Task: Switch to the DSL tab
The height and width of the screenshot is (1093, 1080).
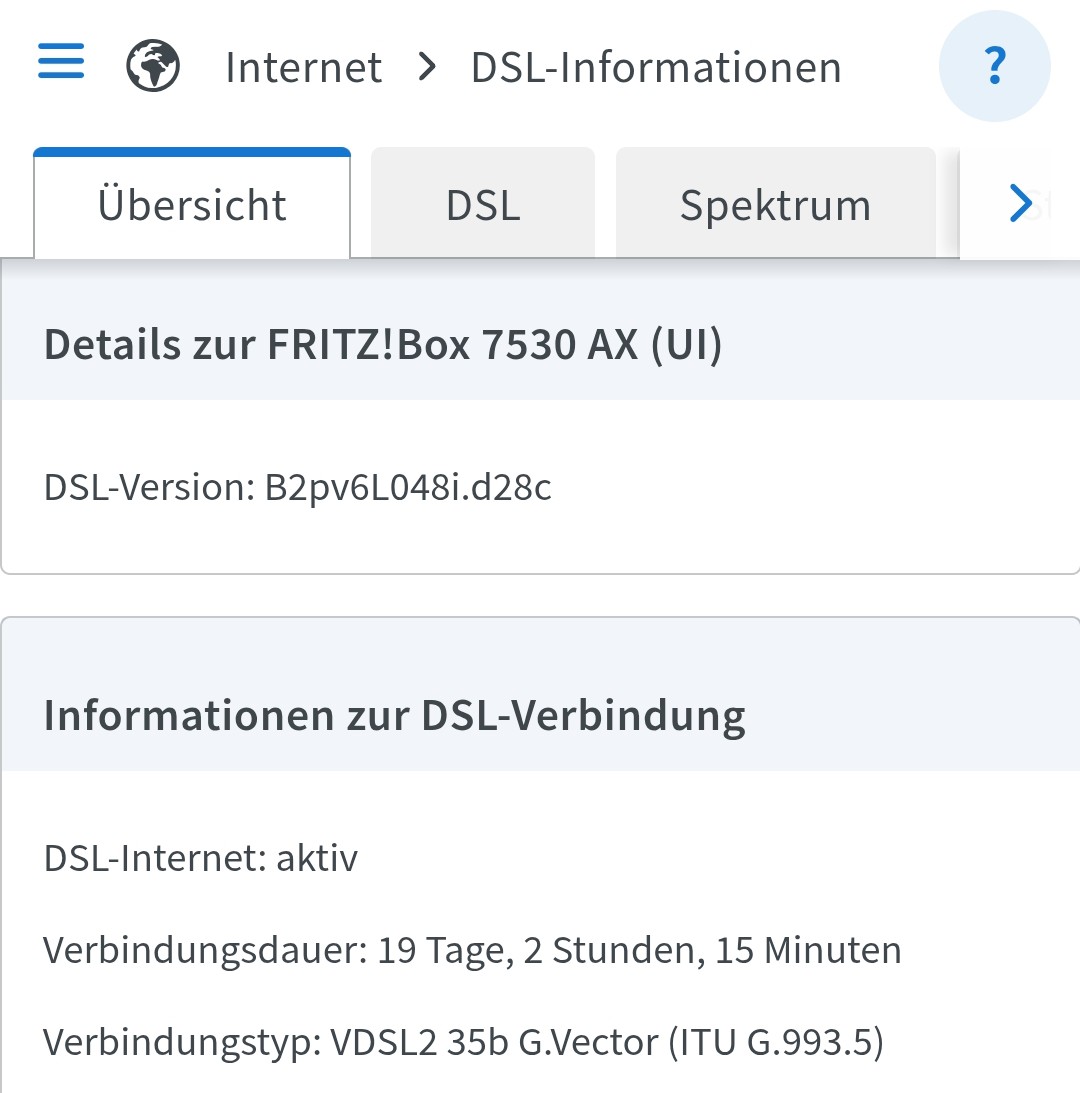Action: click(482, 204)
